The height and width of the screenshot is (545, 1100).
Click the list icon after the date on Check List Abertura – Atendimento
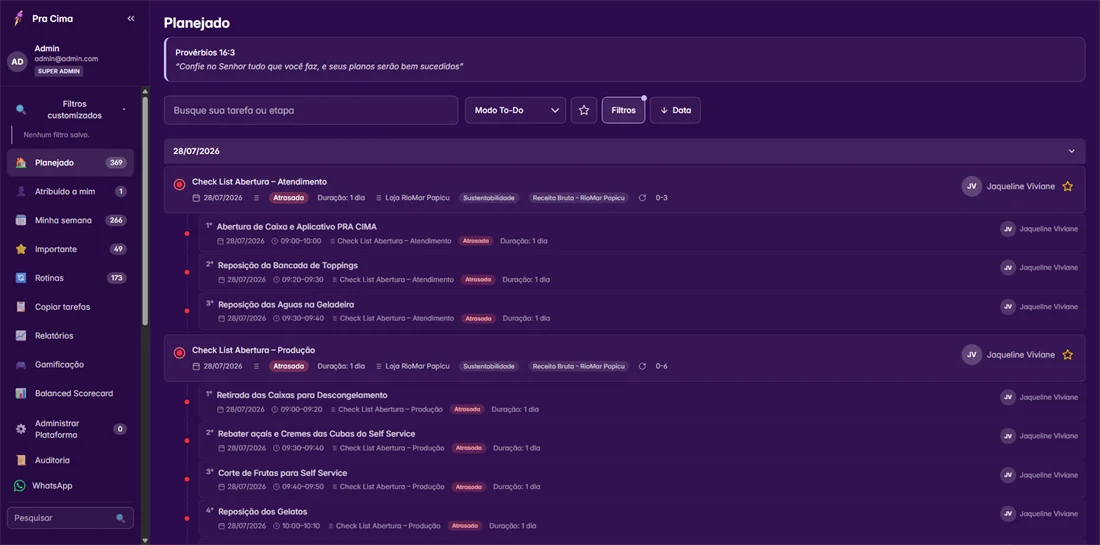[256, 198]
